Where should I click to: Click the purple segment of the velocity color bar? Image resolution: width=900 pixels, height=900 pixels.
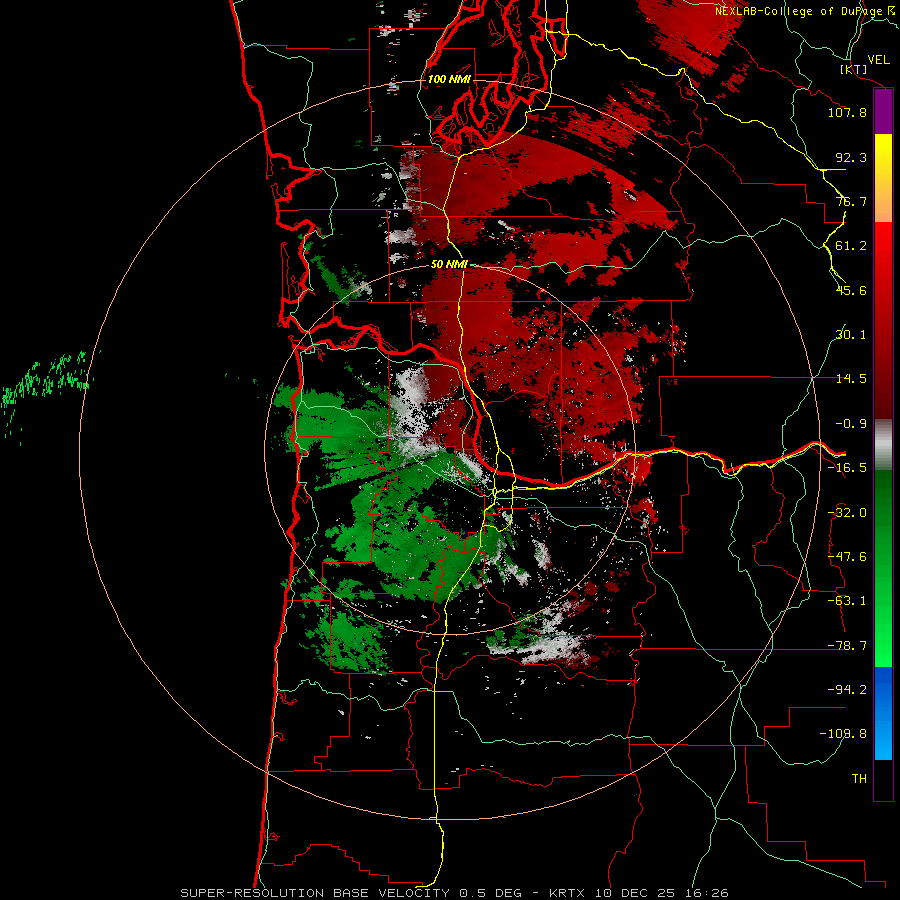(883, 111)
